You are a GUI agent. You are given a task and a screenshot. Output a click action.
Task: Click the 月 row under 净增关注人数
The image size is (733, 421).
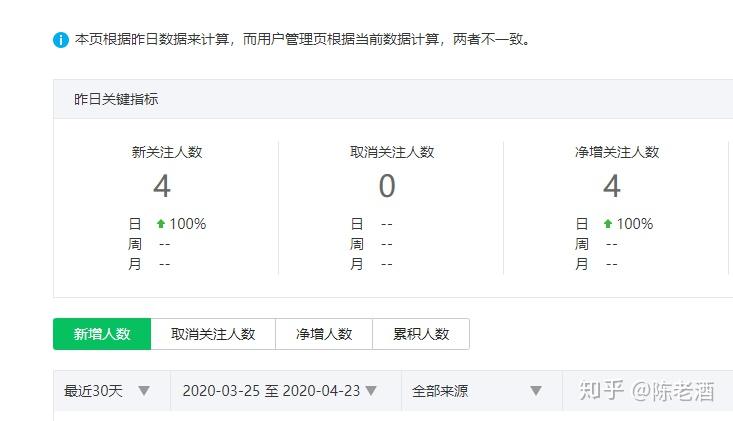pos(596,264)
